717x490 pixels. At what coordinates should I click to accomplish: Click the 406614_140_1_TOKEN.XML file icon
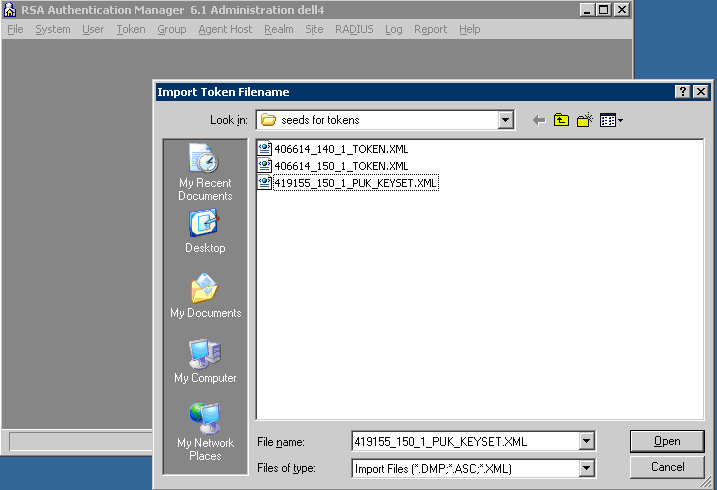pos(265,149)
